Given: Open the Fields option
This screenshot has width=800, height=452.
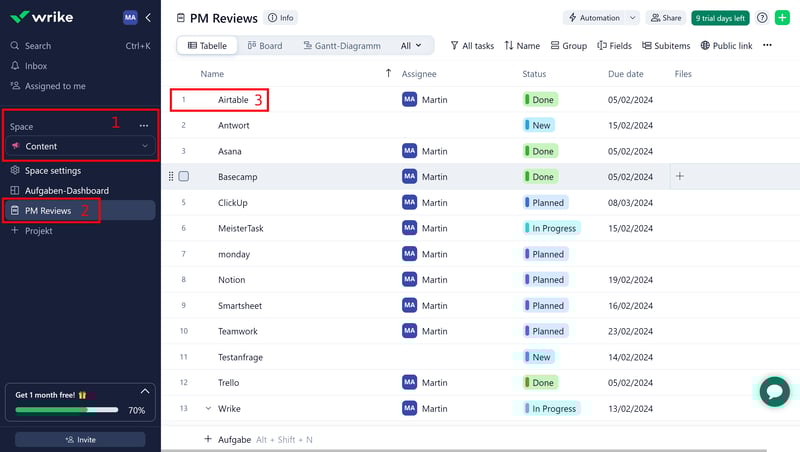Looking at the screenshot, I should tap(614, 45).
